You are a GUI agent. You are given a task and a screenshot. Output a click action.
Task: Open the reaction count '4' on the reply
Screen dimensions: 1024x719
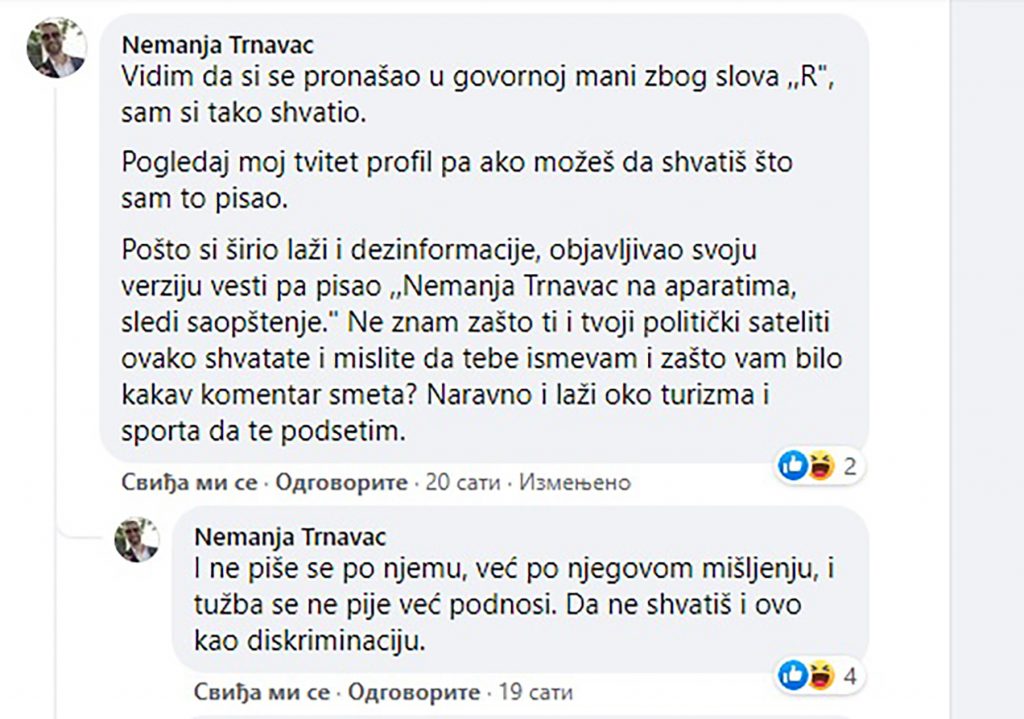[849, 676]
